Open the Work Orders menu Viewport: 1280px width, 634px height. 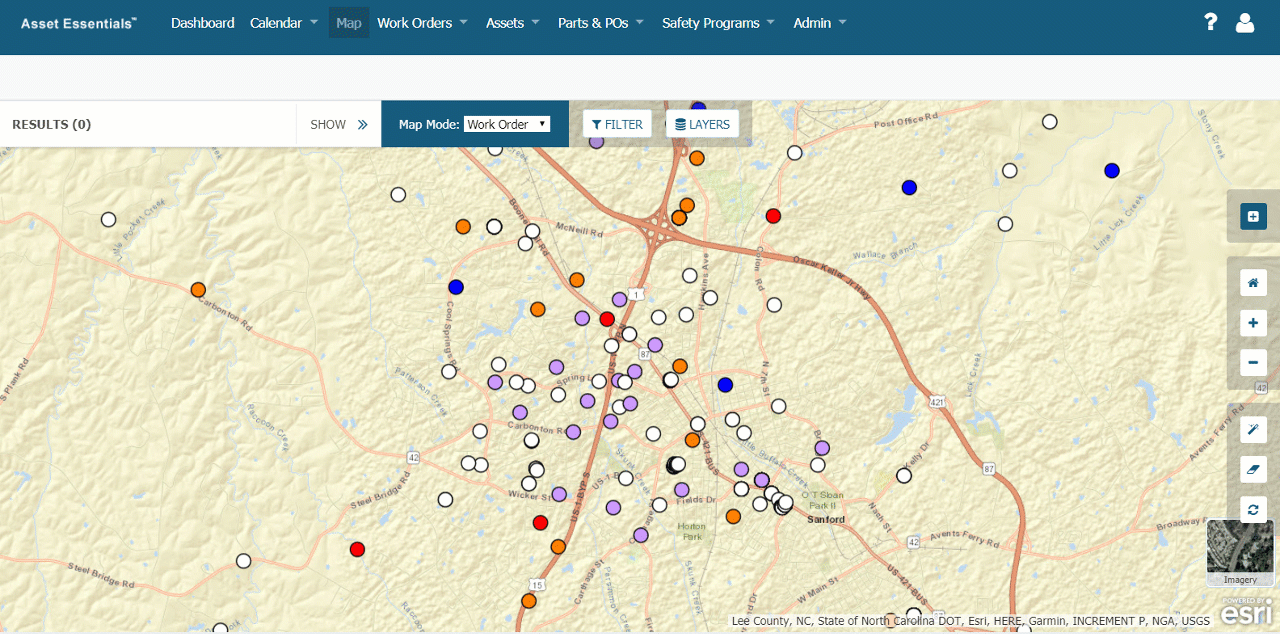pos(422,22)
